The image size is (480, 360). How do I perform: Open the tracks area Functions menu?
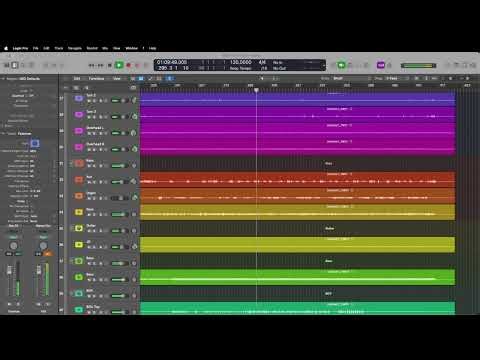96,79
